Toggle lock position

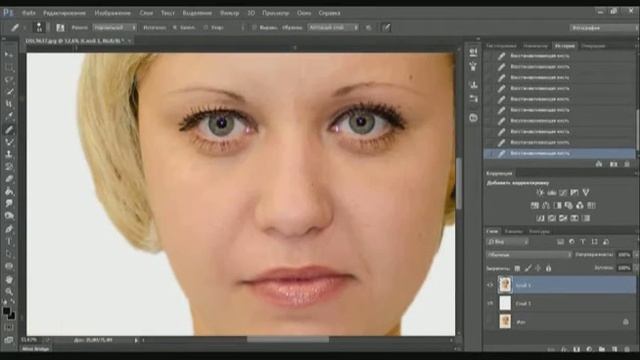tap(538, 268)
